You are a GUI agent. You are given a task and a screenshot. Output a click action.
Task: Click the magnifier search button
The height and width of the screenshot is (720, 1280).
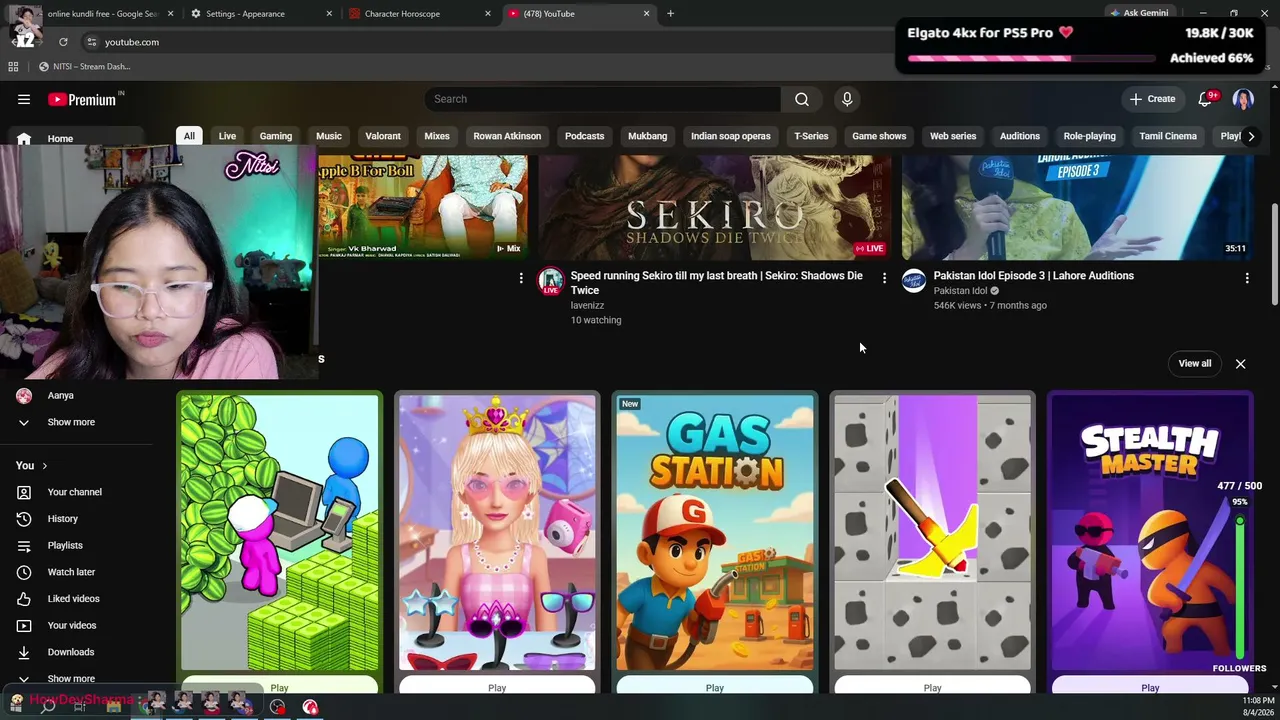pyautogui.click(x=802, y=99)
